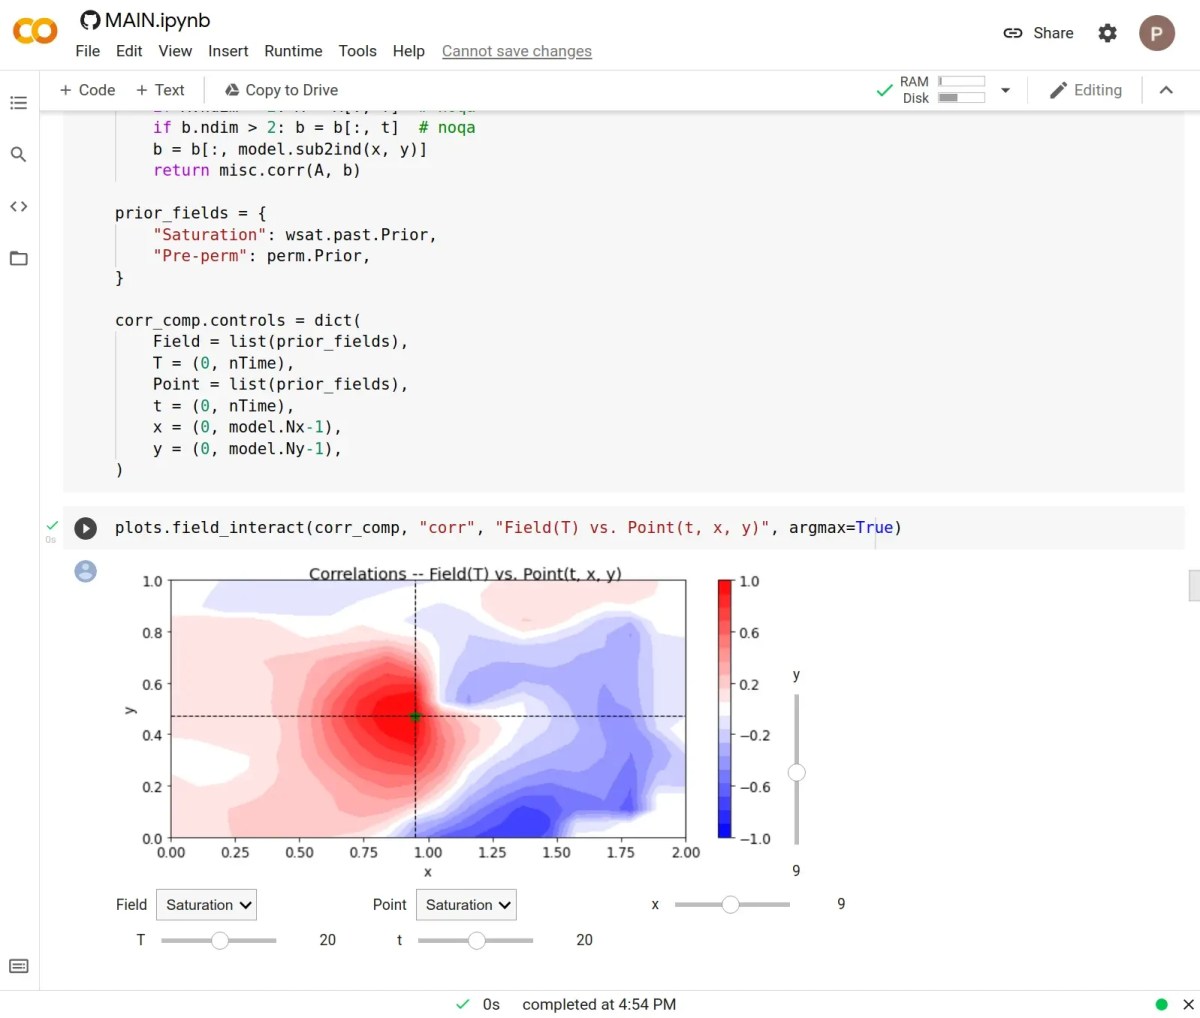Open the Edit menu
This screenshot has height=1018, width=1200.
tap(129, 51)
